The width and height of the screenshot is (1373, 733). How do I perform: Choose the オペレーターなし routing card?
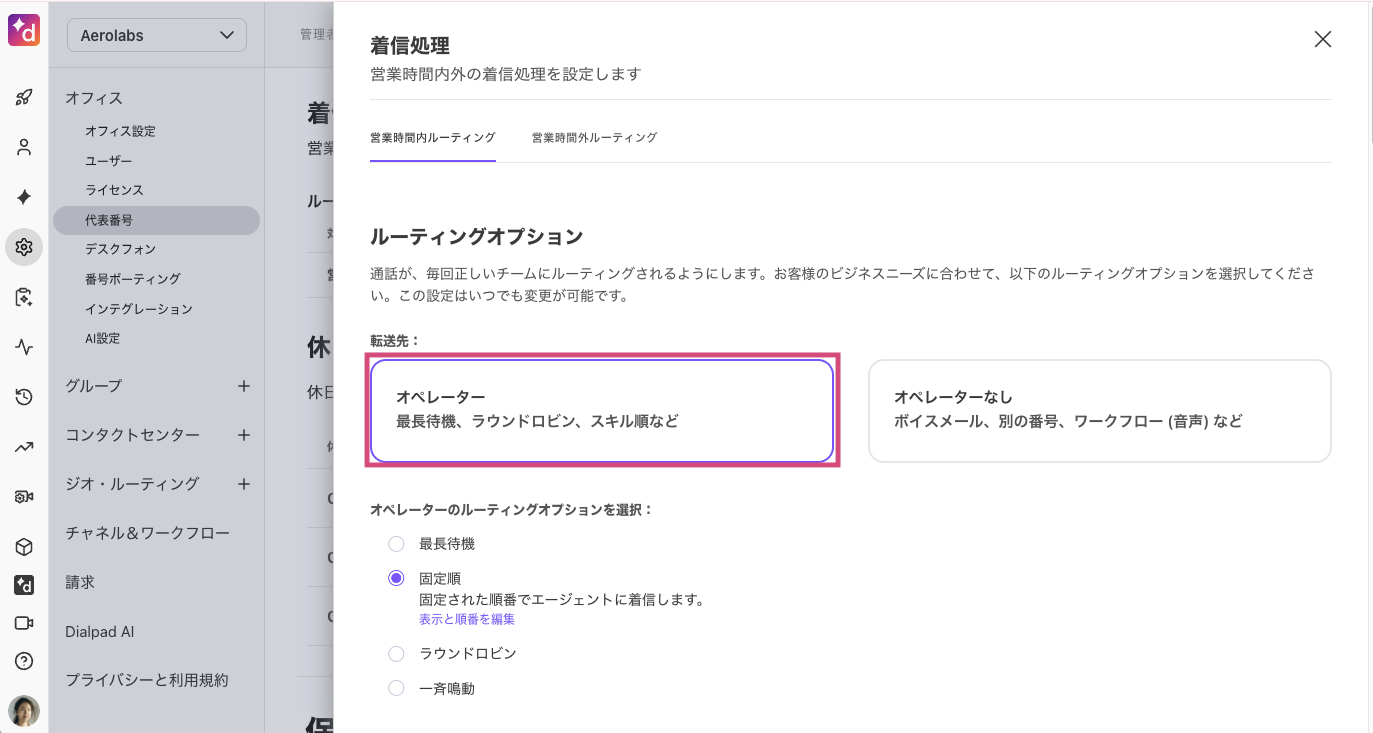tap(1099, 410)
